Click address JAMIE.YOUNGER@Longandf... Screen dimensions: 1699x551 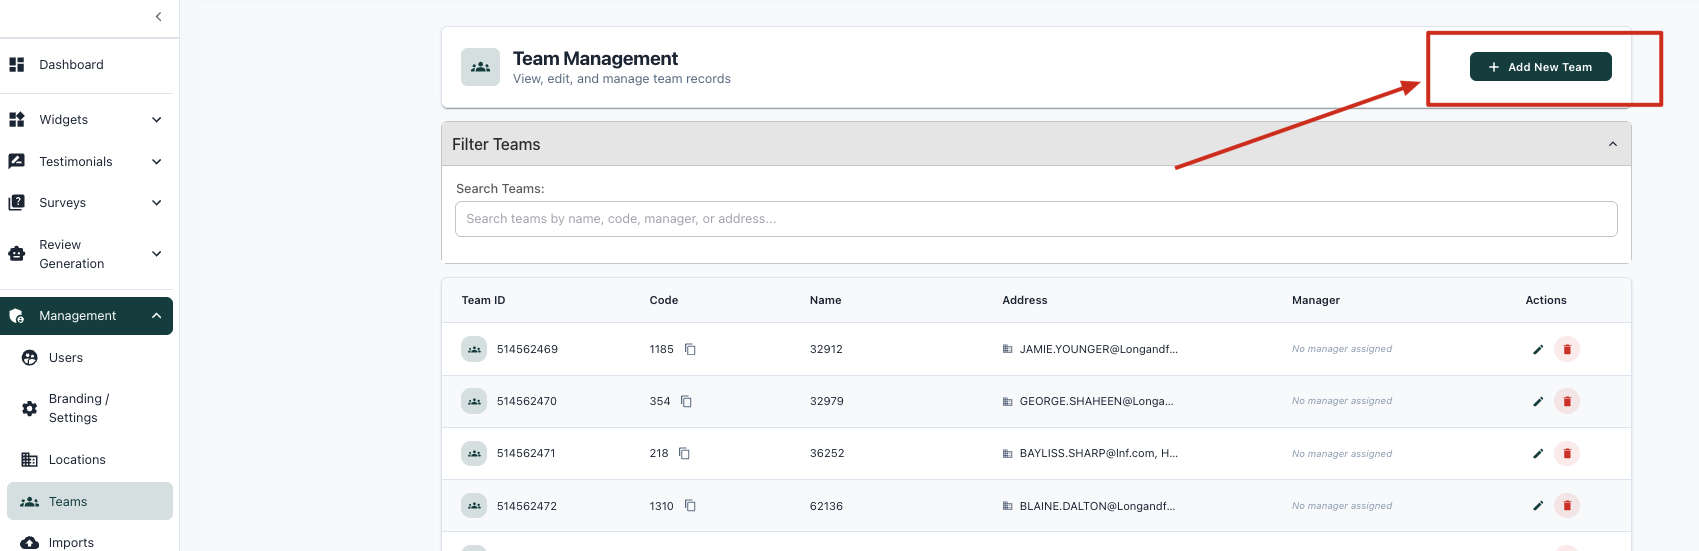[x=1098, y=349]
